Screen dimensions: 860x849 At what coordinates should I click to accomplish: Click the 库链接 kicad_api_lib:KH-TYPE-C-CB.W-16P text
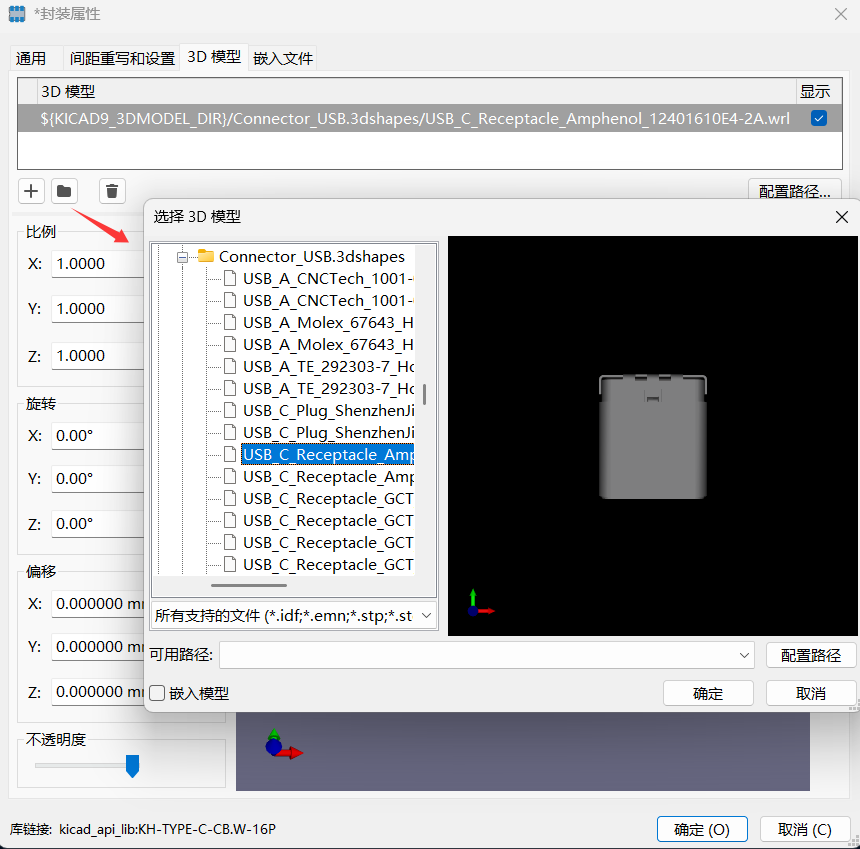[143, 829]
